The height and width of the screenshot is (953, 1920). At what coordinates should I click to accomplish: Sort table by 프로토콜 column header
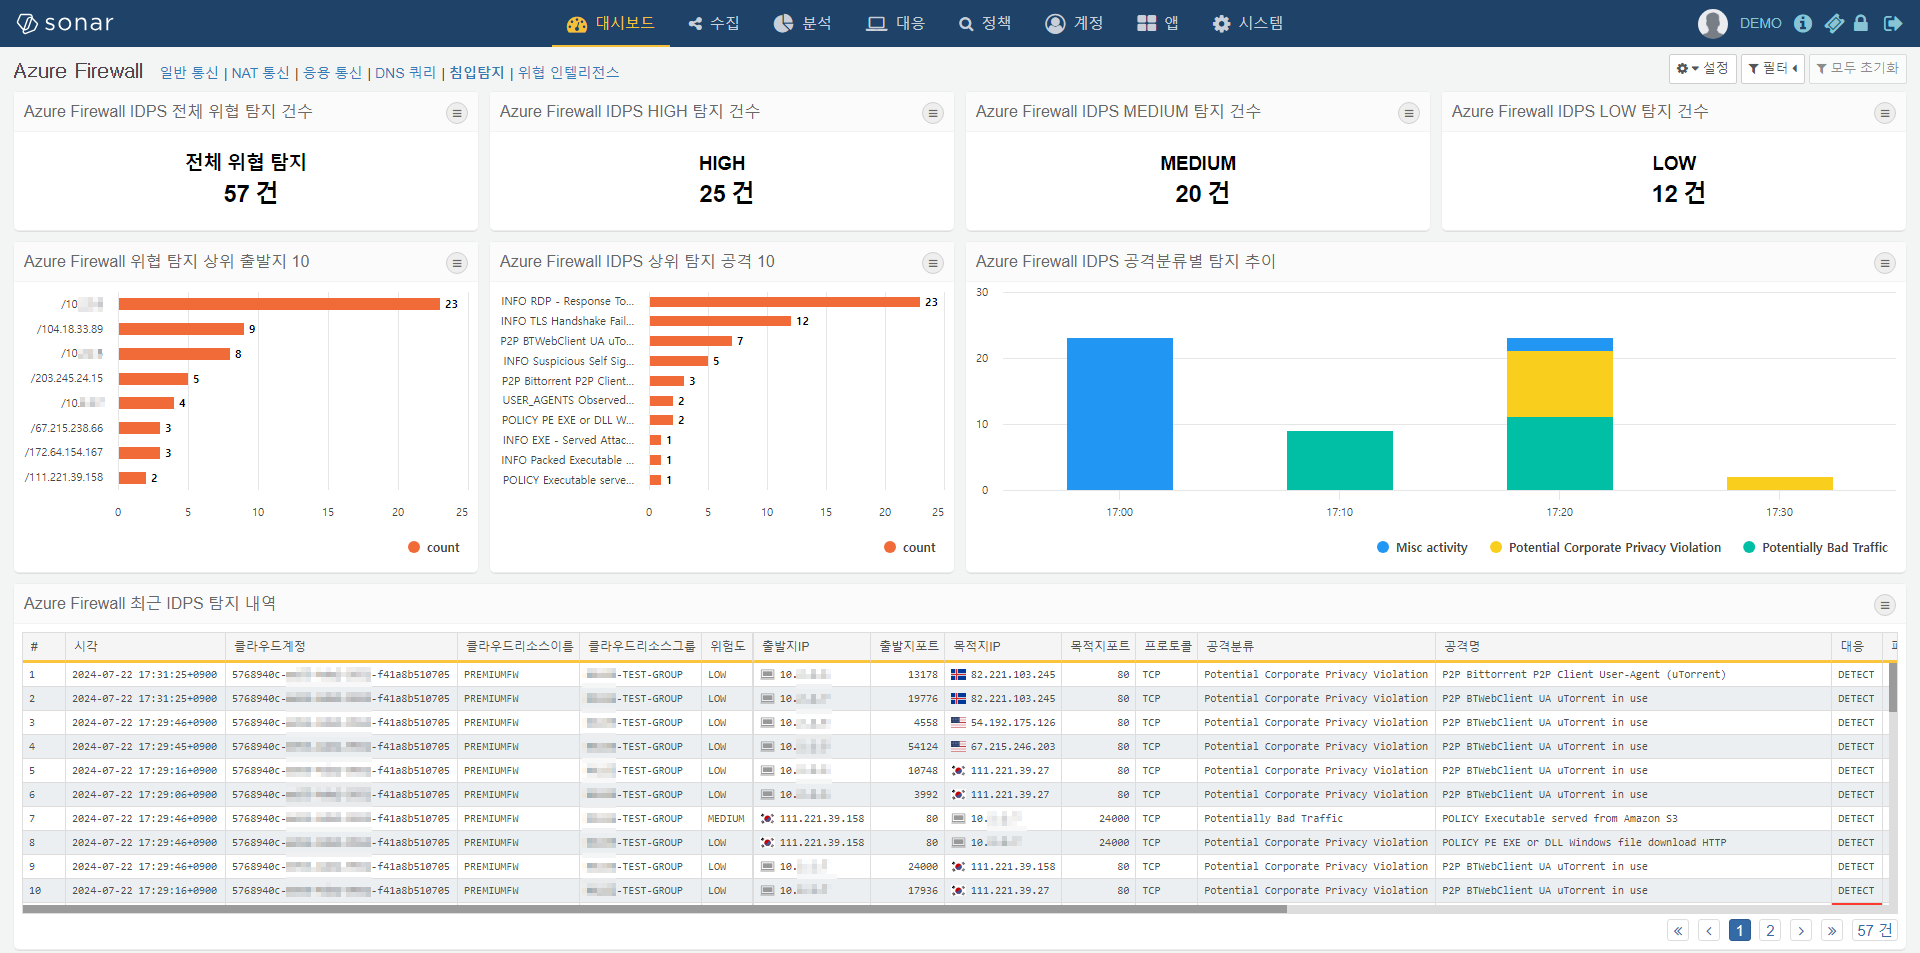(1167, 646)
